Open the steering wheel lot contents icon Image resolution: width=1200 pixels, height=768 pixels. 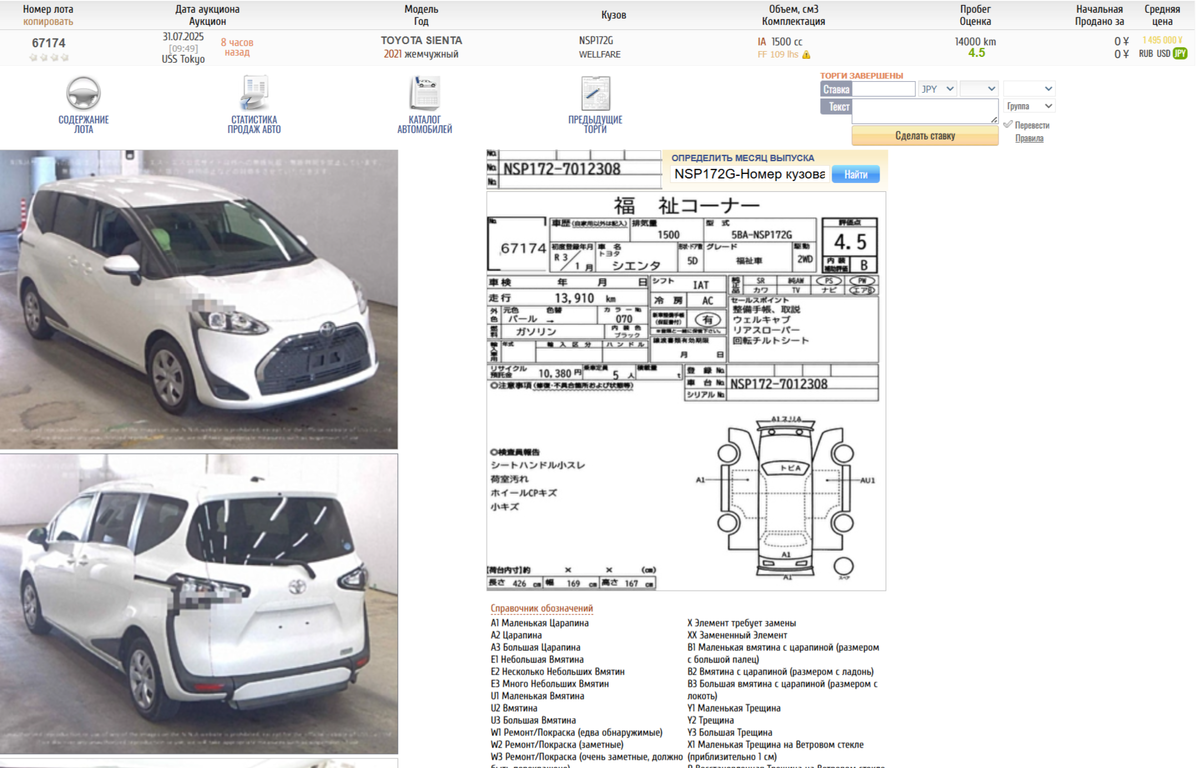84,93
